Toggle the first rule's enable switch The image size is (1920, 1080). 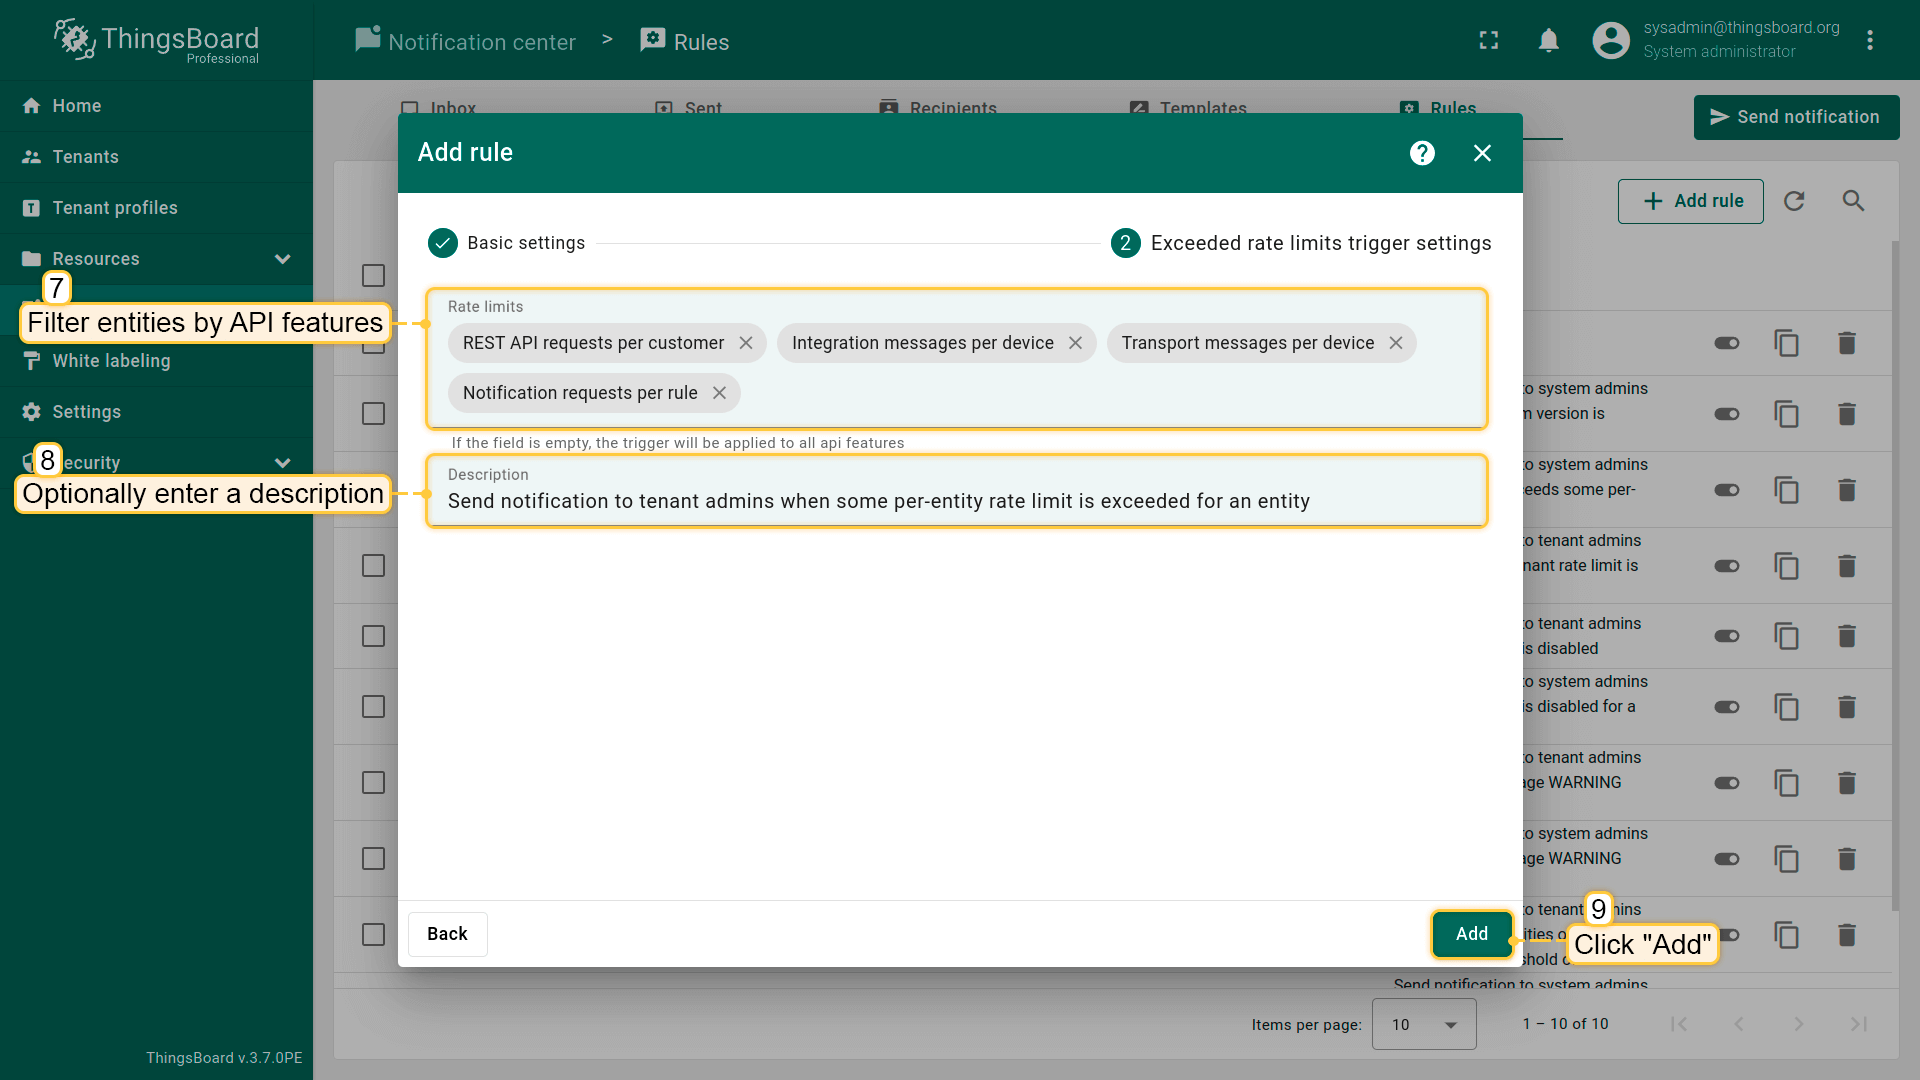[1727, 343]
